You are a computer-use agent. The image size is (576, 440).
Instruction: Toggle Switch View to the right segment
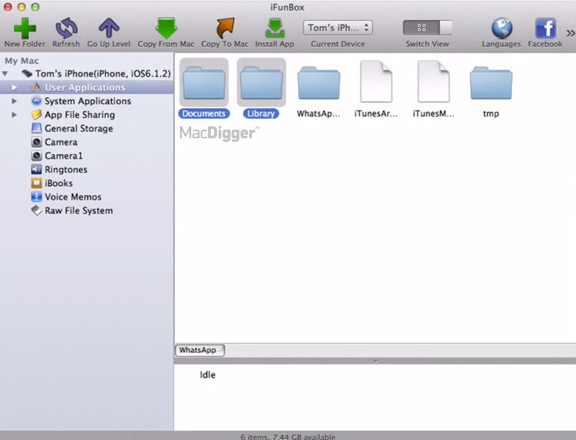[x=446, y=28]
